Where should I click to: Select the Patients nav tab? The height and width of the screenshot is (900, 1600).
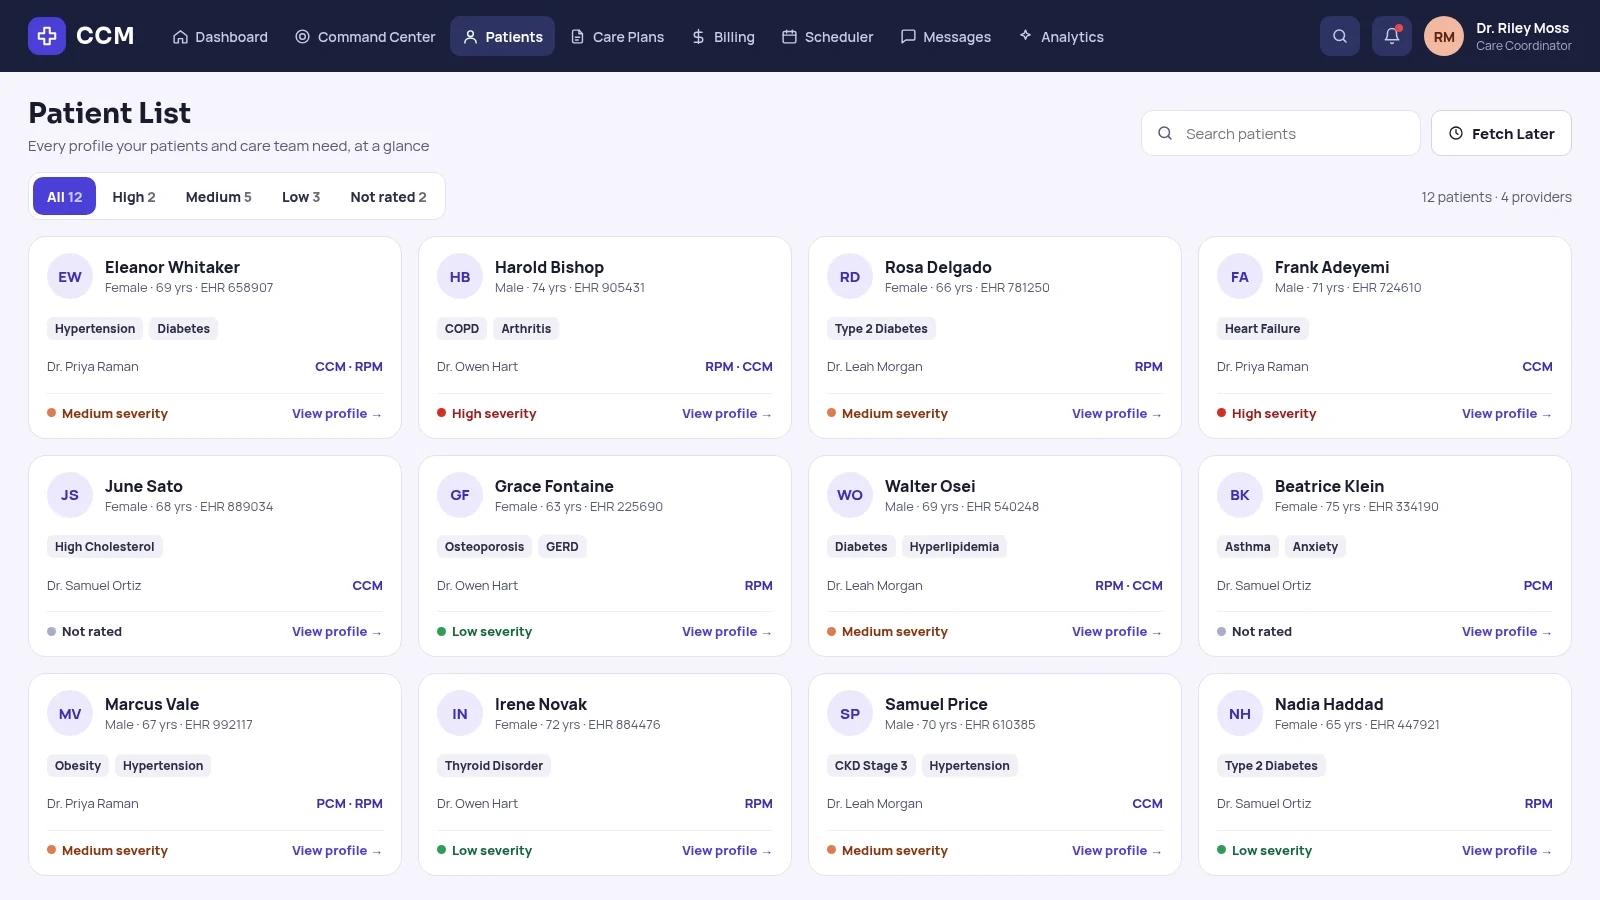click(502, 36)
